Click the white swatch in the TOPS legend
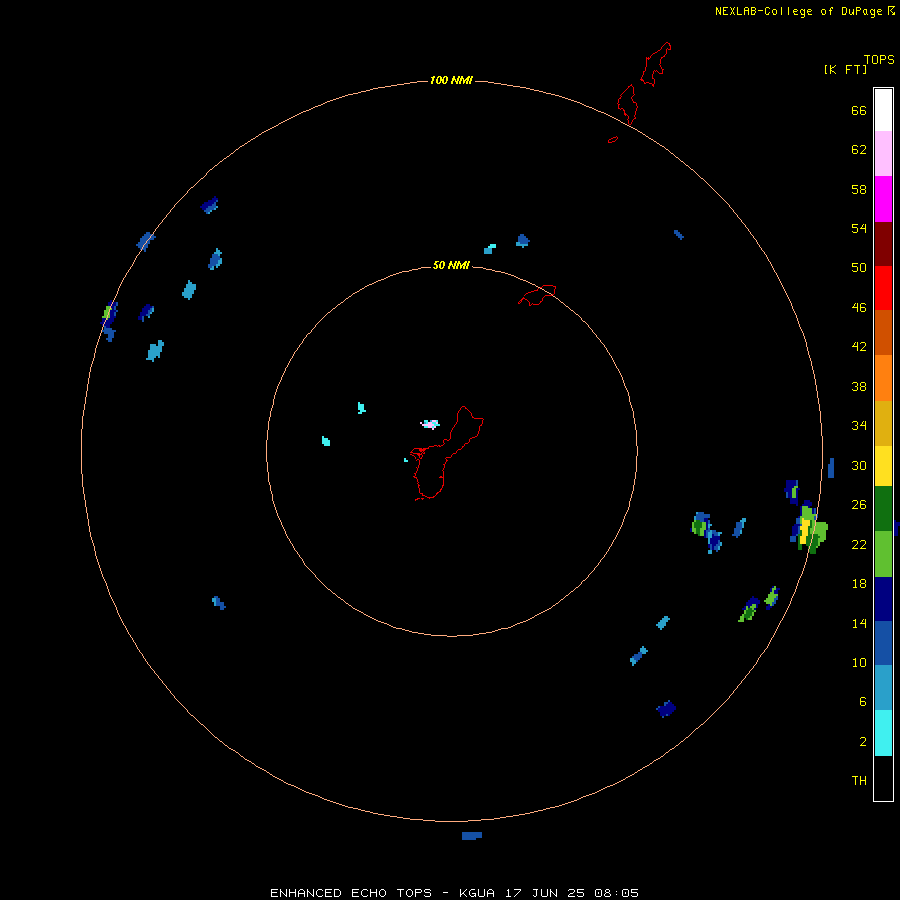This screenshot has height=900, width=900. tap(883, 110)
